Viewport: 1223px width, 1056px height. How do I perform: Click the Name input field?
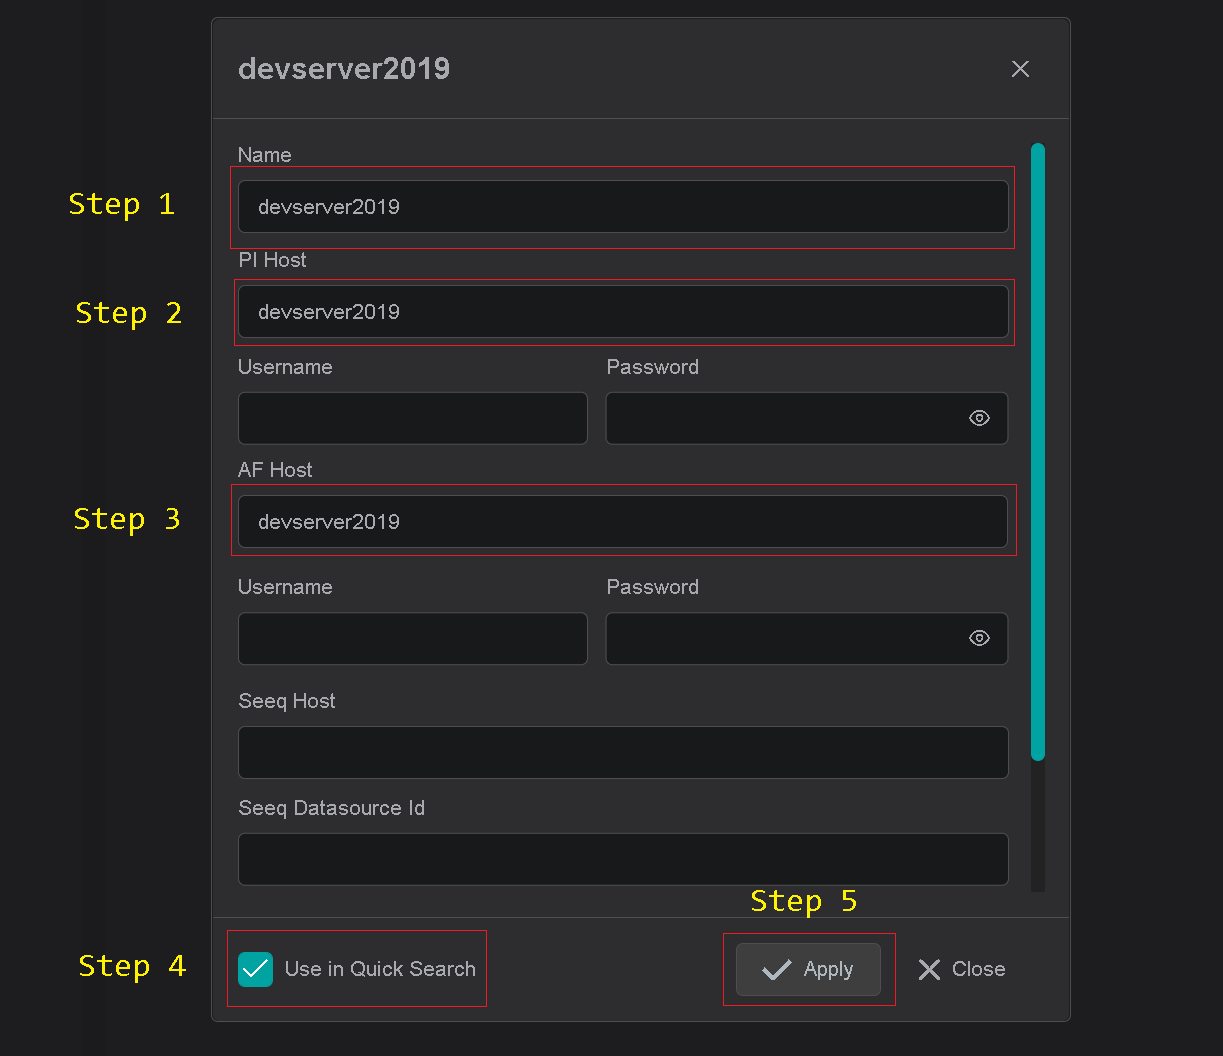tap(623, 207)
